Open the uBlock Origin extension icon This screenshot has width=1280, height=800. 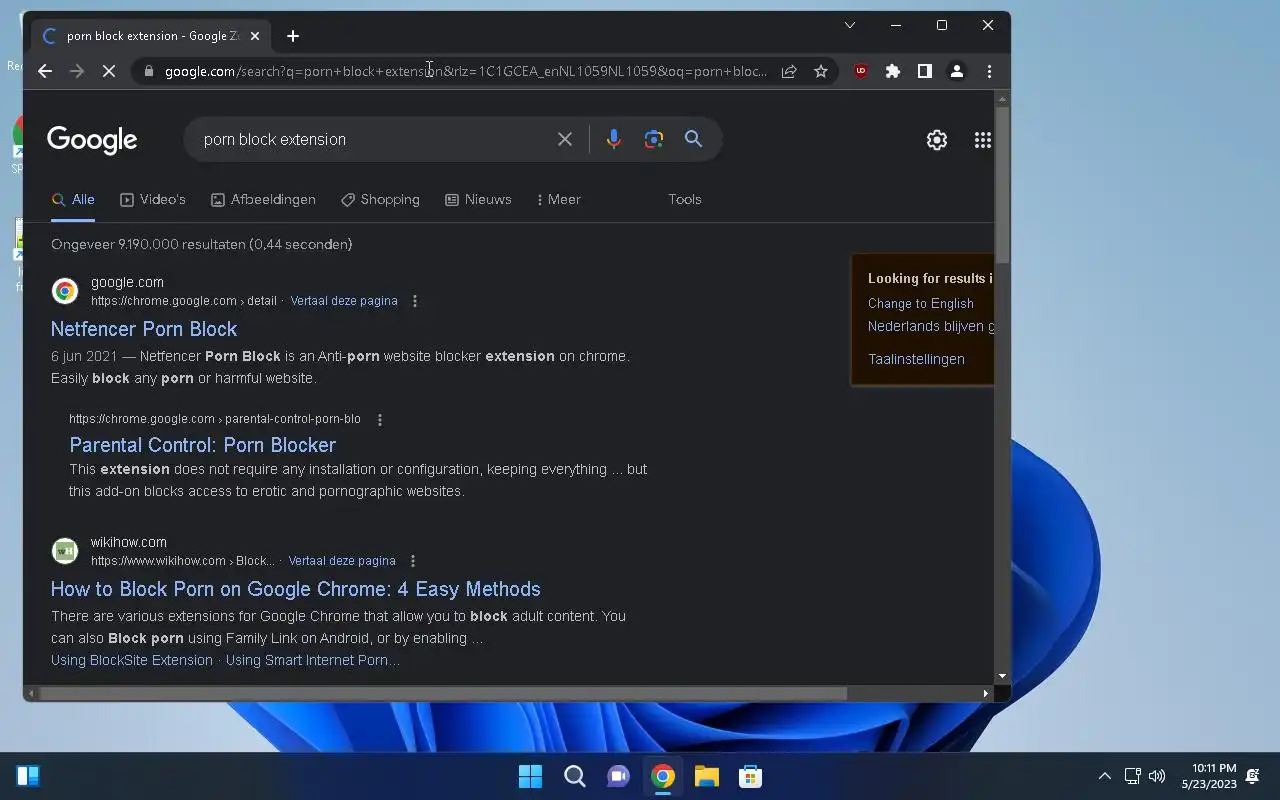(861, 71)
